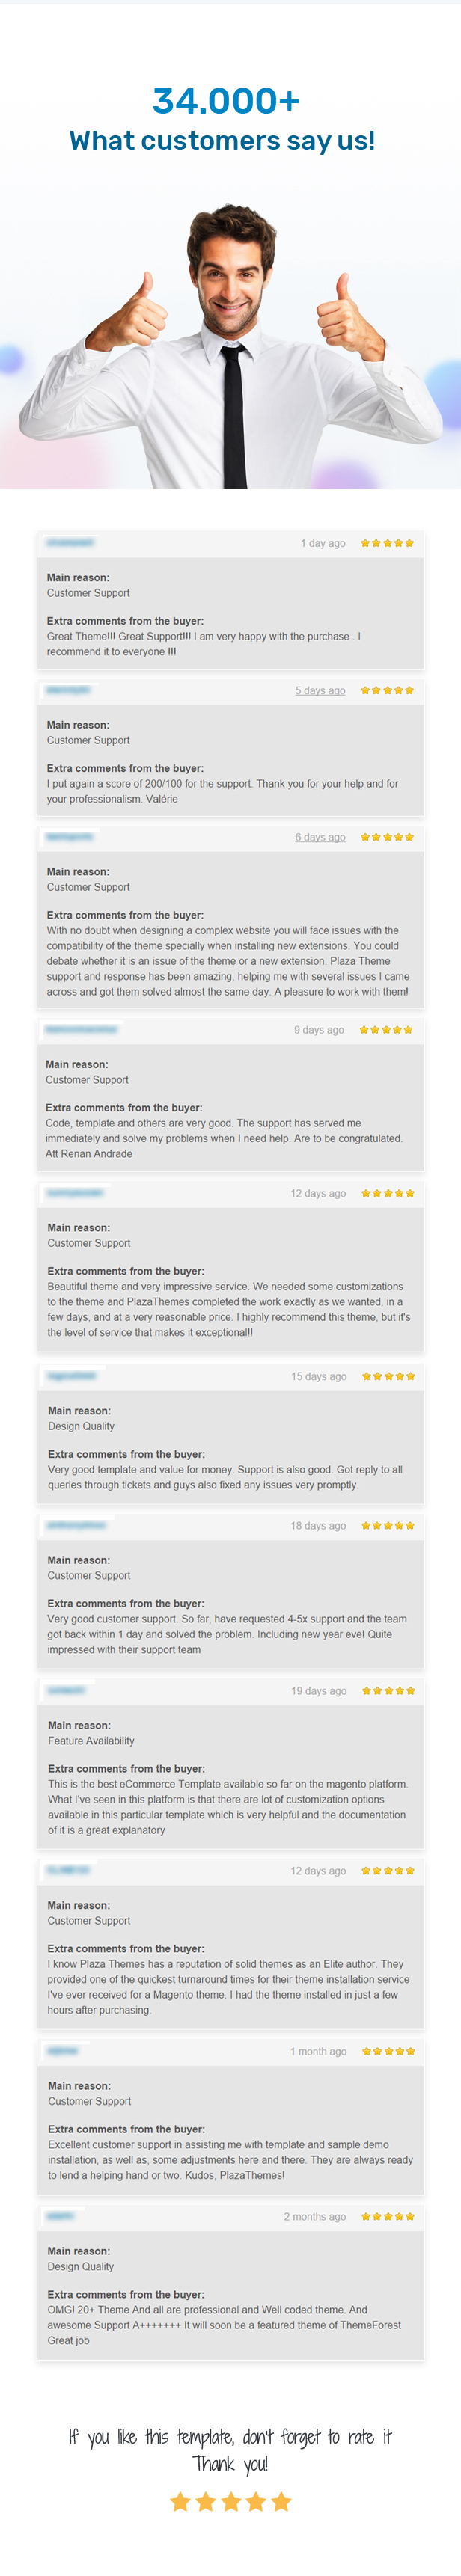Click the star rating beside "19 days ago"
The height and width of the screenshot is (2576, 461).
coord(388,1690)
